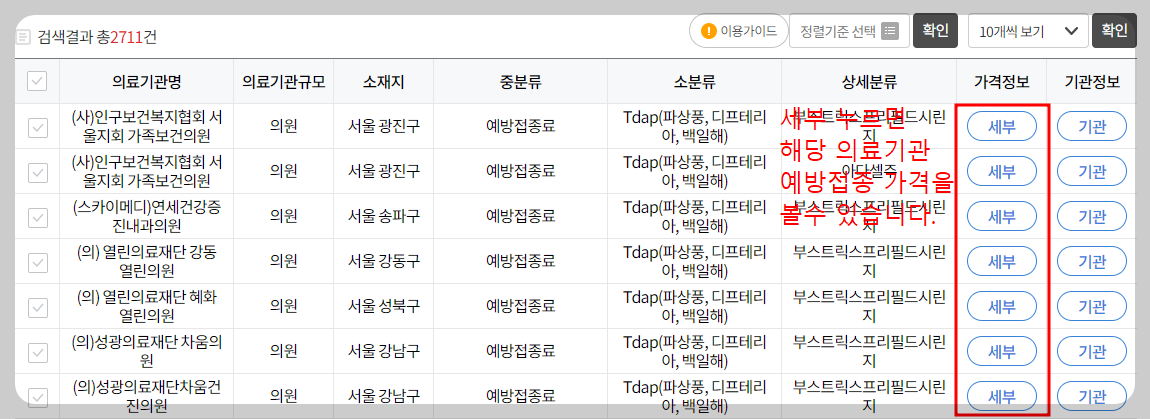Click the 소분류 column header
Image resolution: width=1150 pixels, height=419 pixels.
coord(694,81)
